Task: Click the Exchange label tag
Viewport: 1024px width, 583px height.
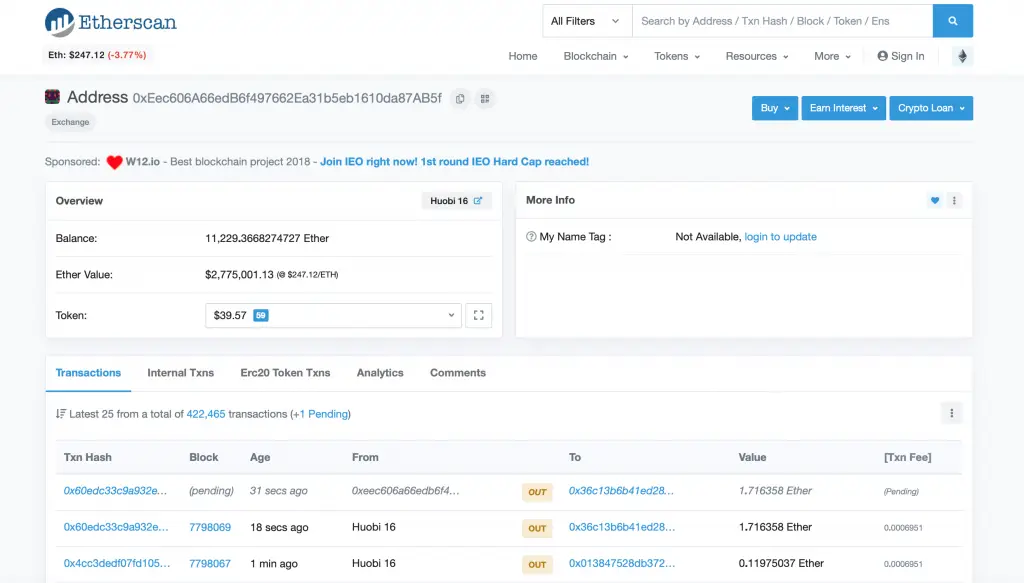Action: click(70, 122)
